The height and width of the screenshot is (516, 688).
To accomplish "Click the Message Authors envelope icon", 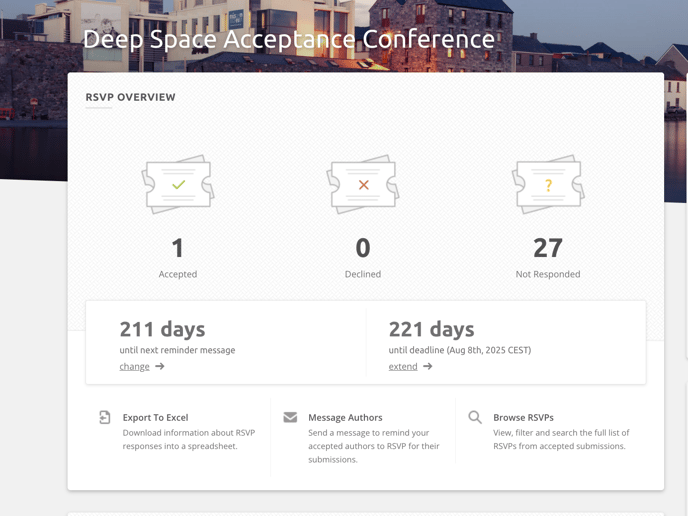I will (290, 417).
